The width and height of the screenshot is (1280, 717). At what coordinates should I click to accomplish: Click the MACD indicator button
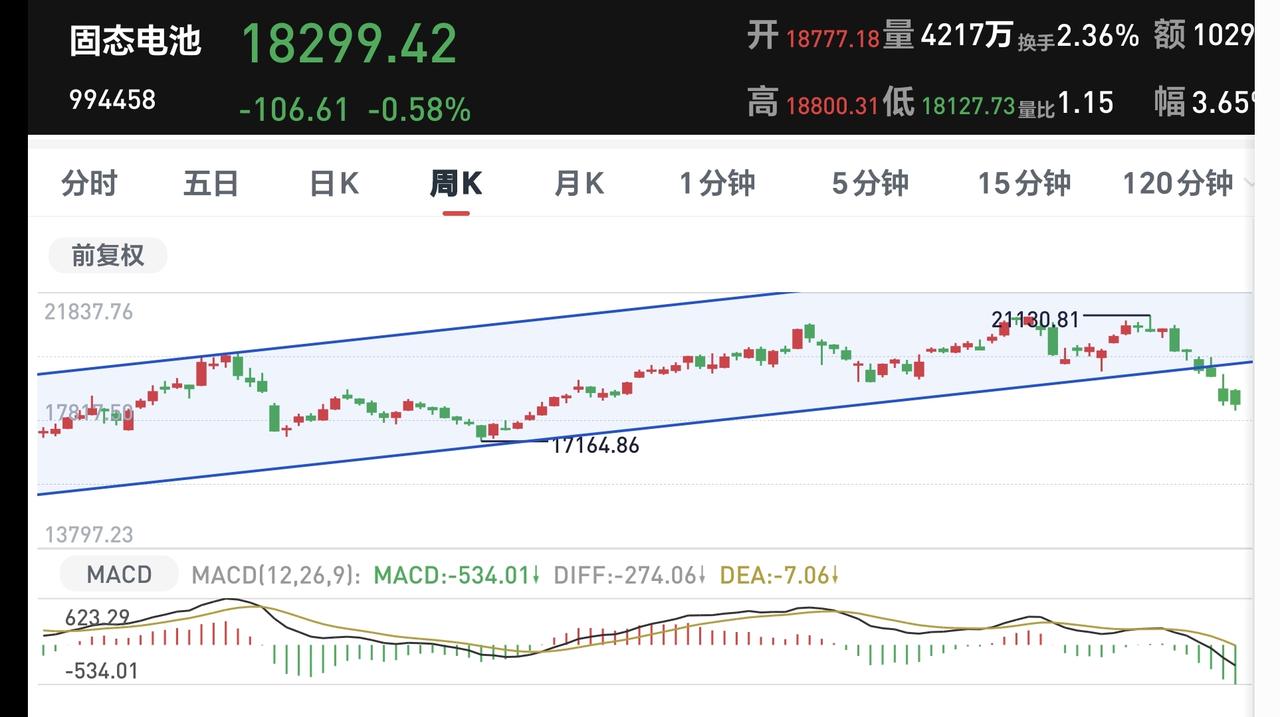click(x=119, y=574)
